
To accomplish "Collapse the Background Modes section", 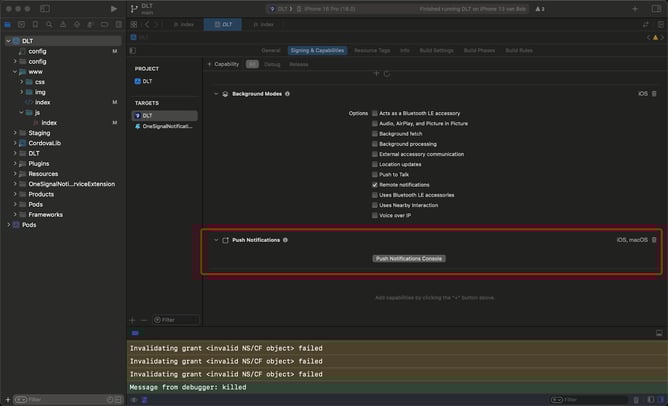I will pyautogui.click(x=216, y=94).
